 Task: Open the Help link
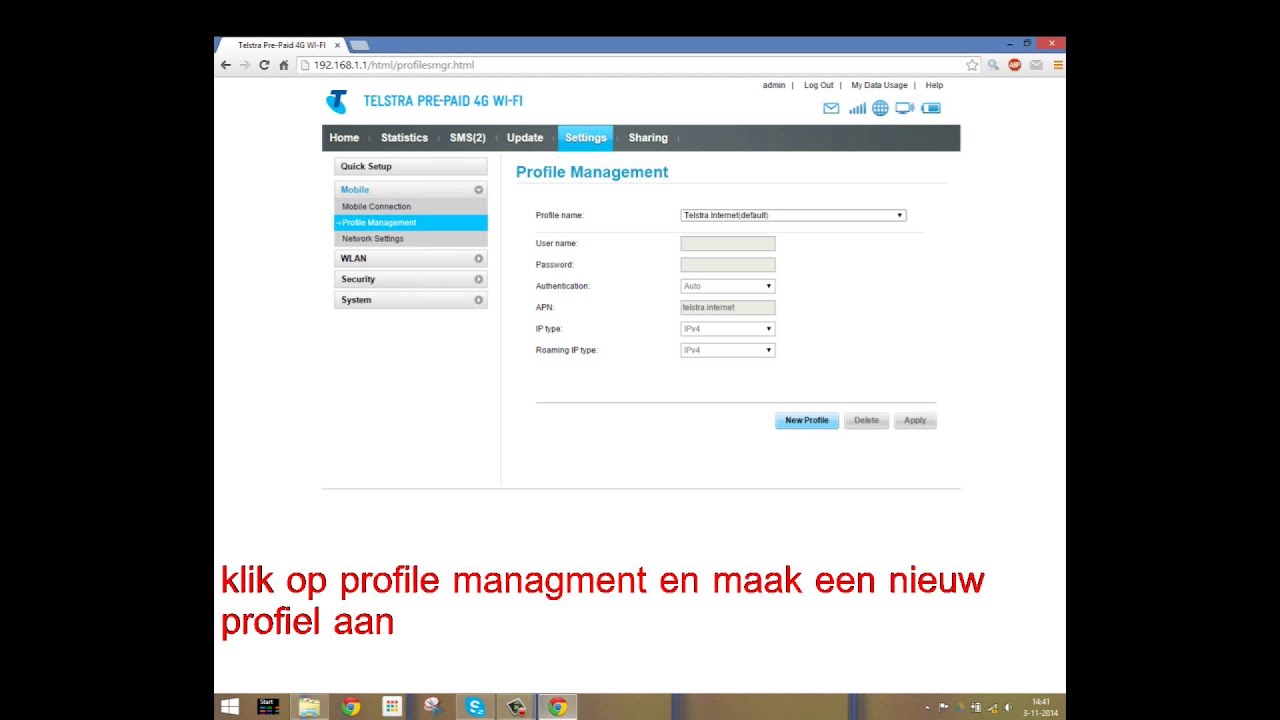tap(934, 85)
